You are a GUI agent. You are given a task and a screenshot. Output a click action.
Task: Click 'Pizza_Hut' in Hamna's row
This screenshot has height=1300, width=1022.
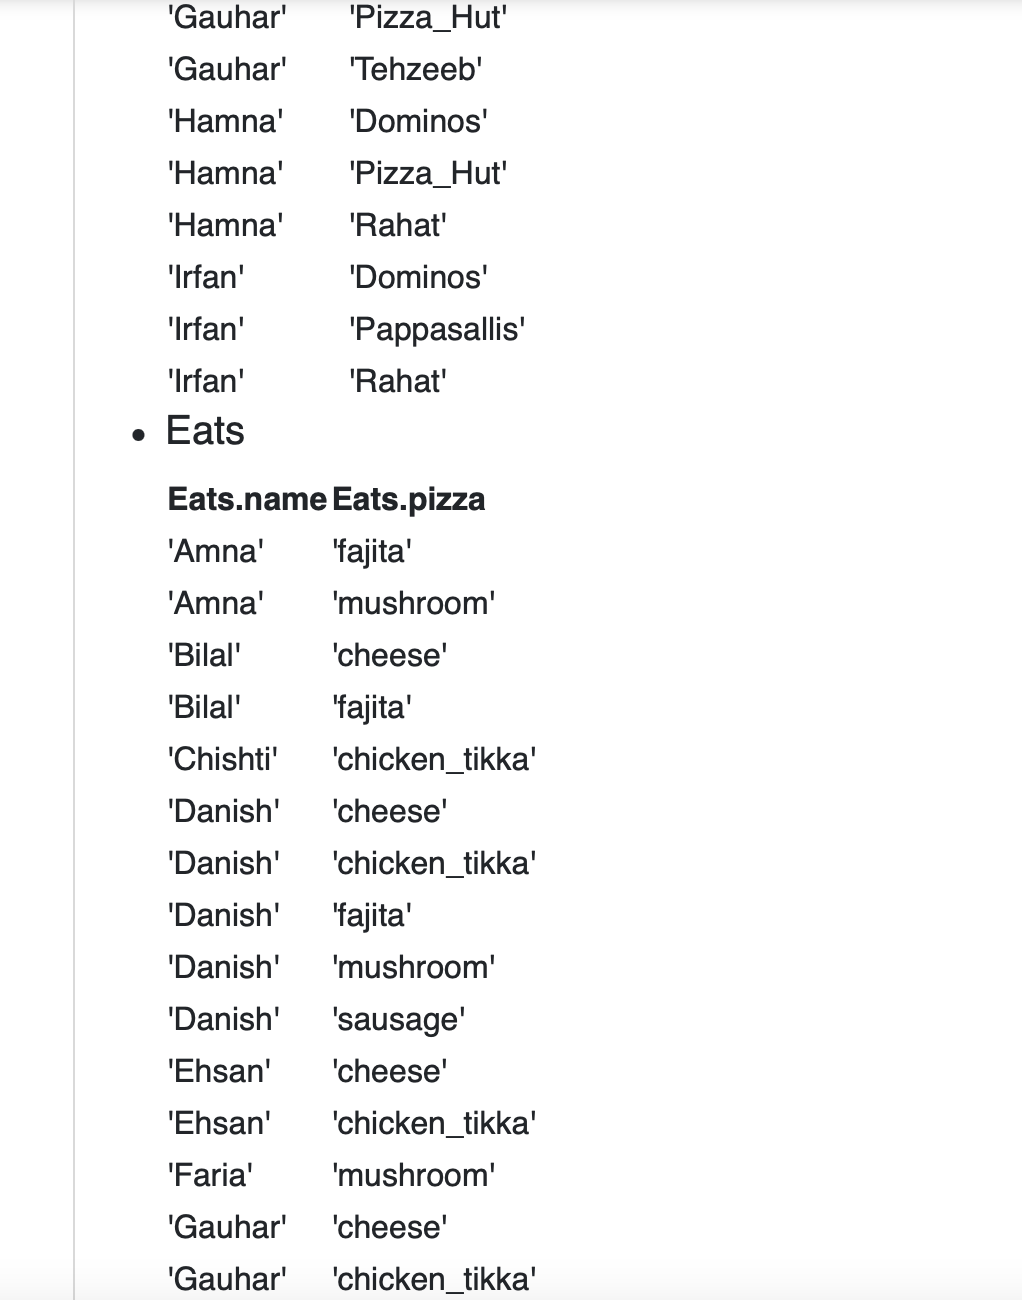tap(428, 173)
